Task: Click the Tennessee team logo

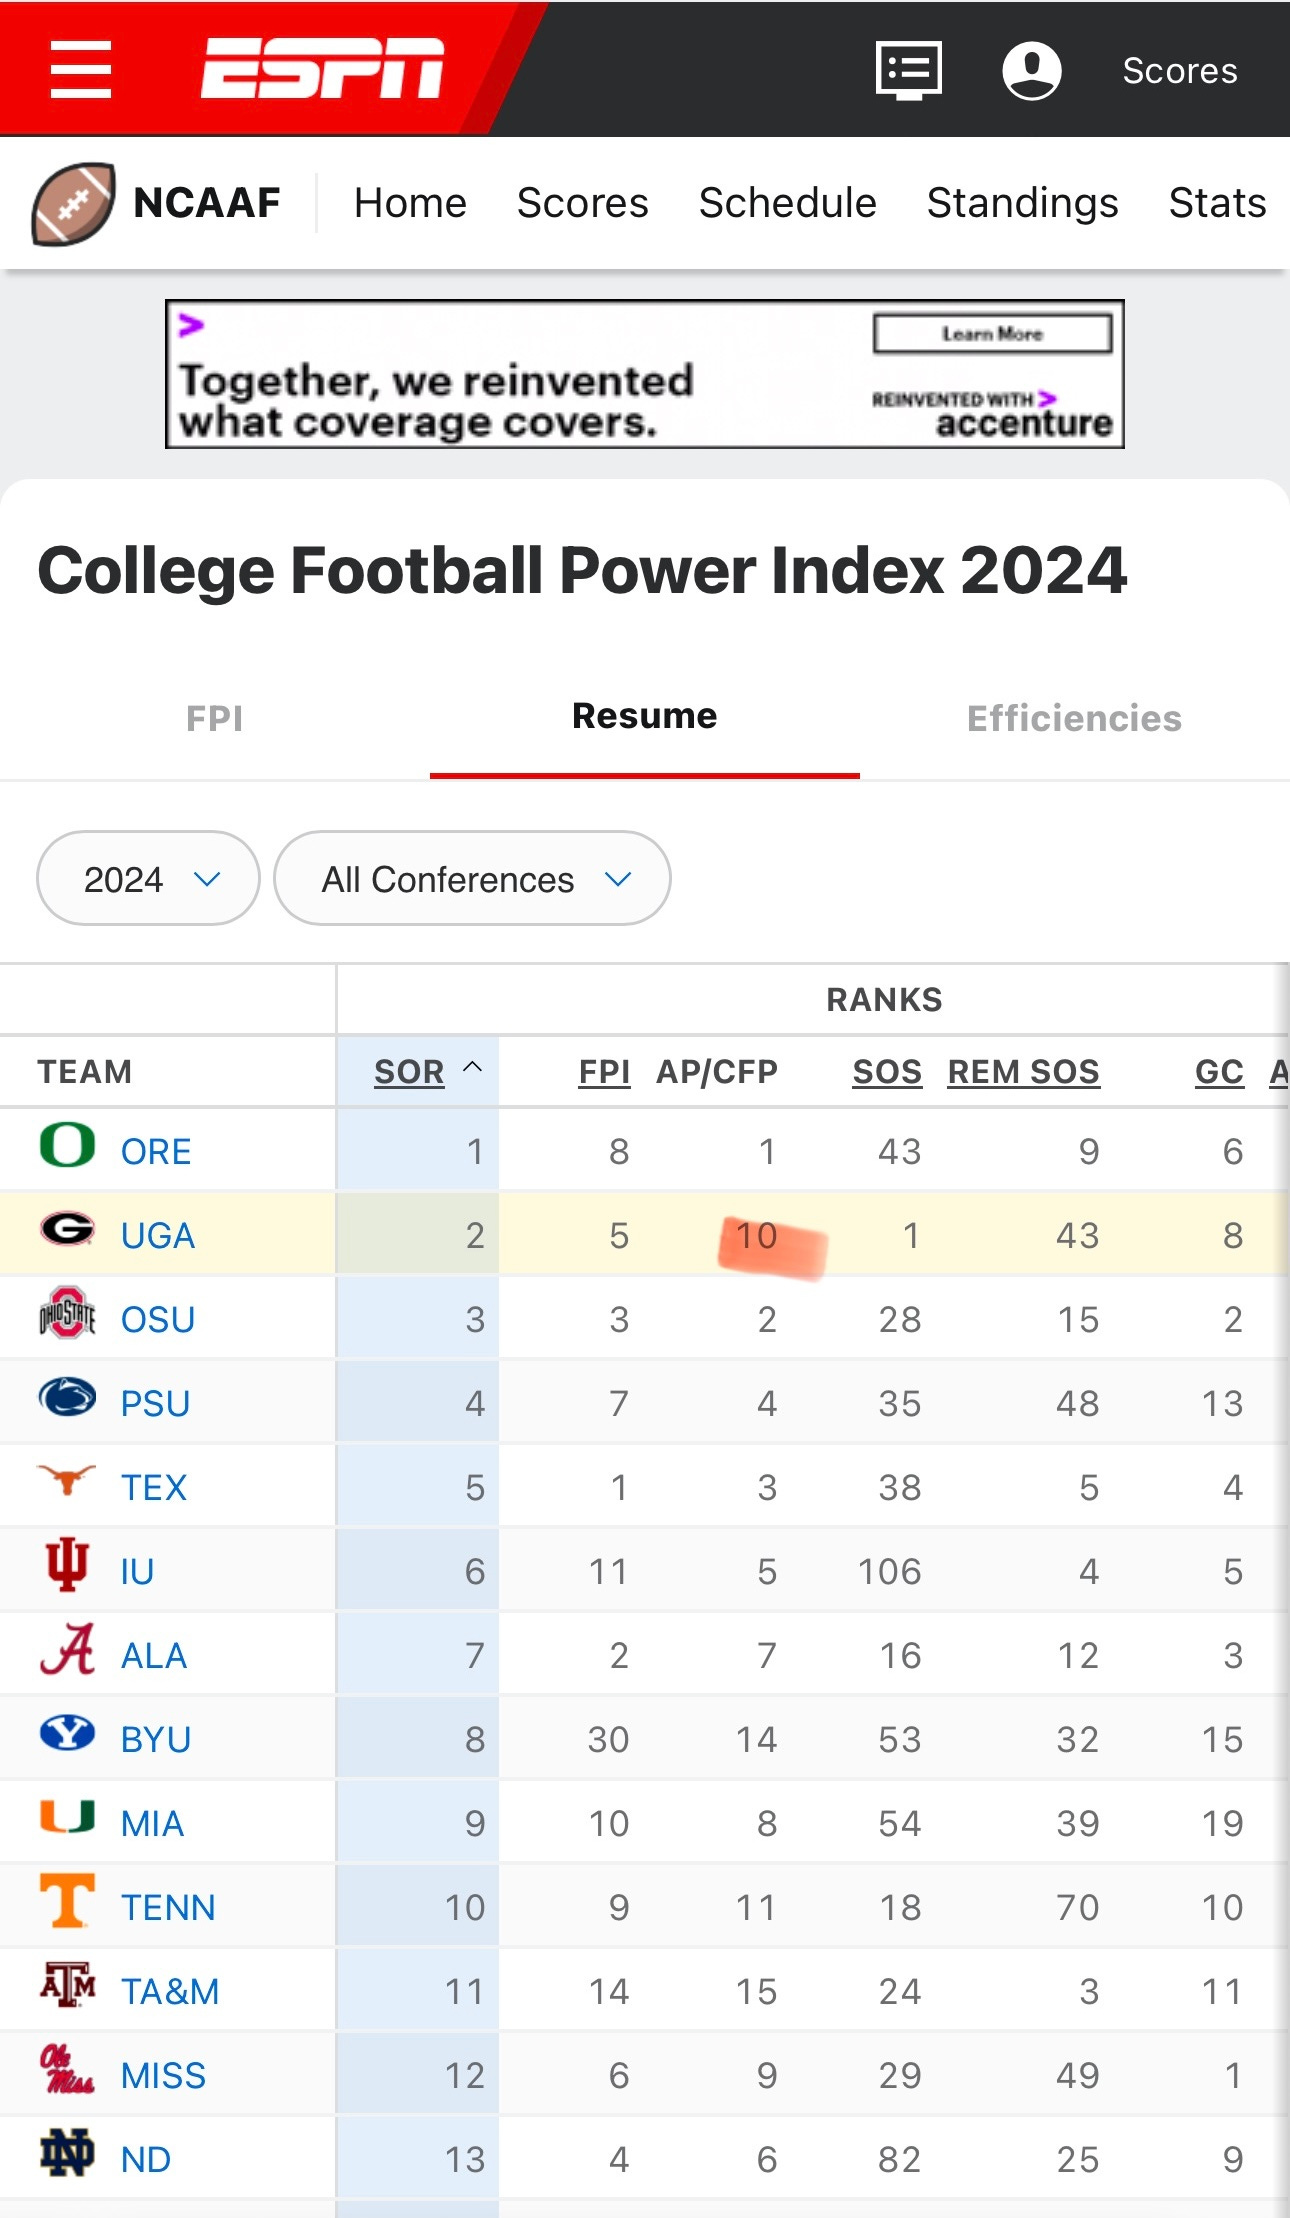Action: tap(67, 1901)
